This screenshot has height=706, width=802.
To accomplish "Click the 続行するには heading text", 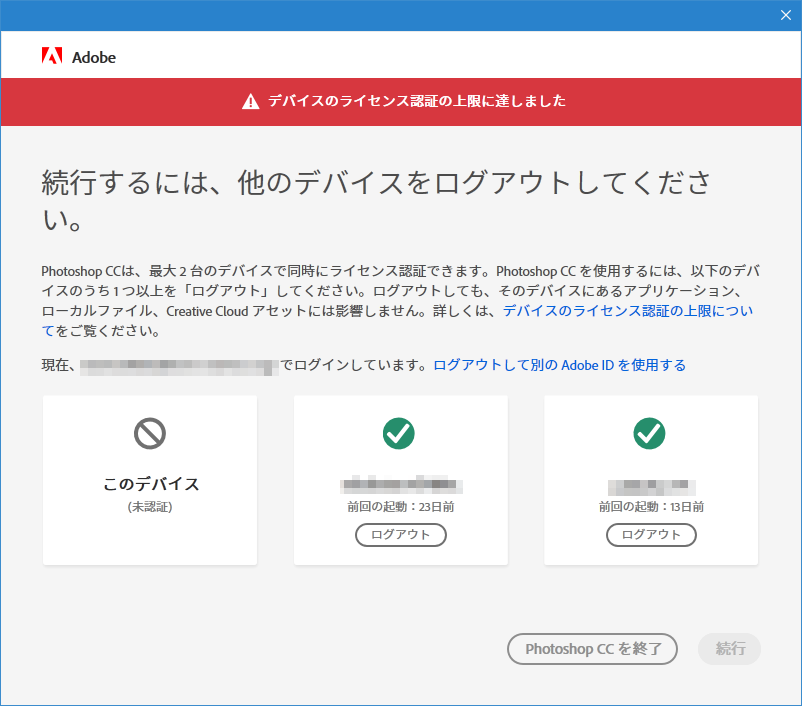I will click(376, 200).
